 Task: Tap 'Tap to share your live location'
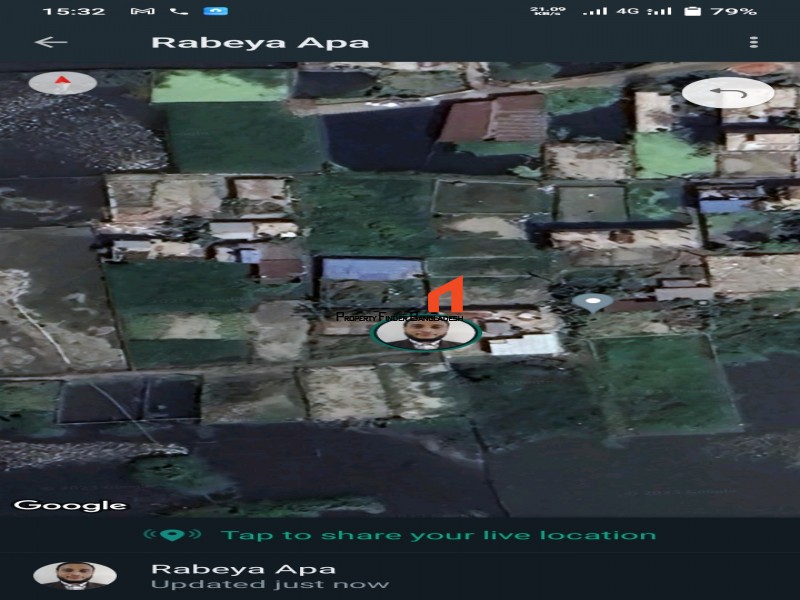point(438,535)
